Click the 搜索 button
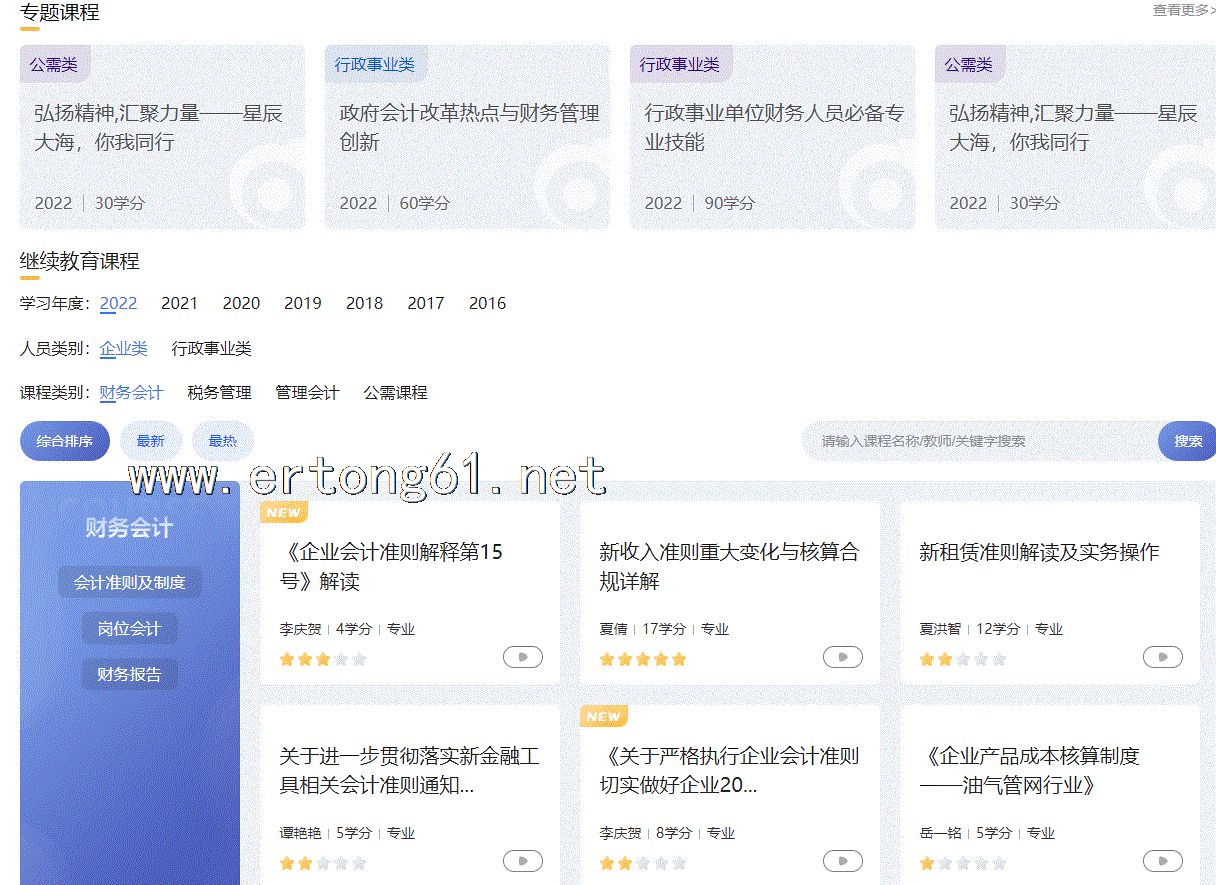This screenshot has width=1216, height=885. point(1188,441)
